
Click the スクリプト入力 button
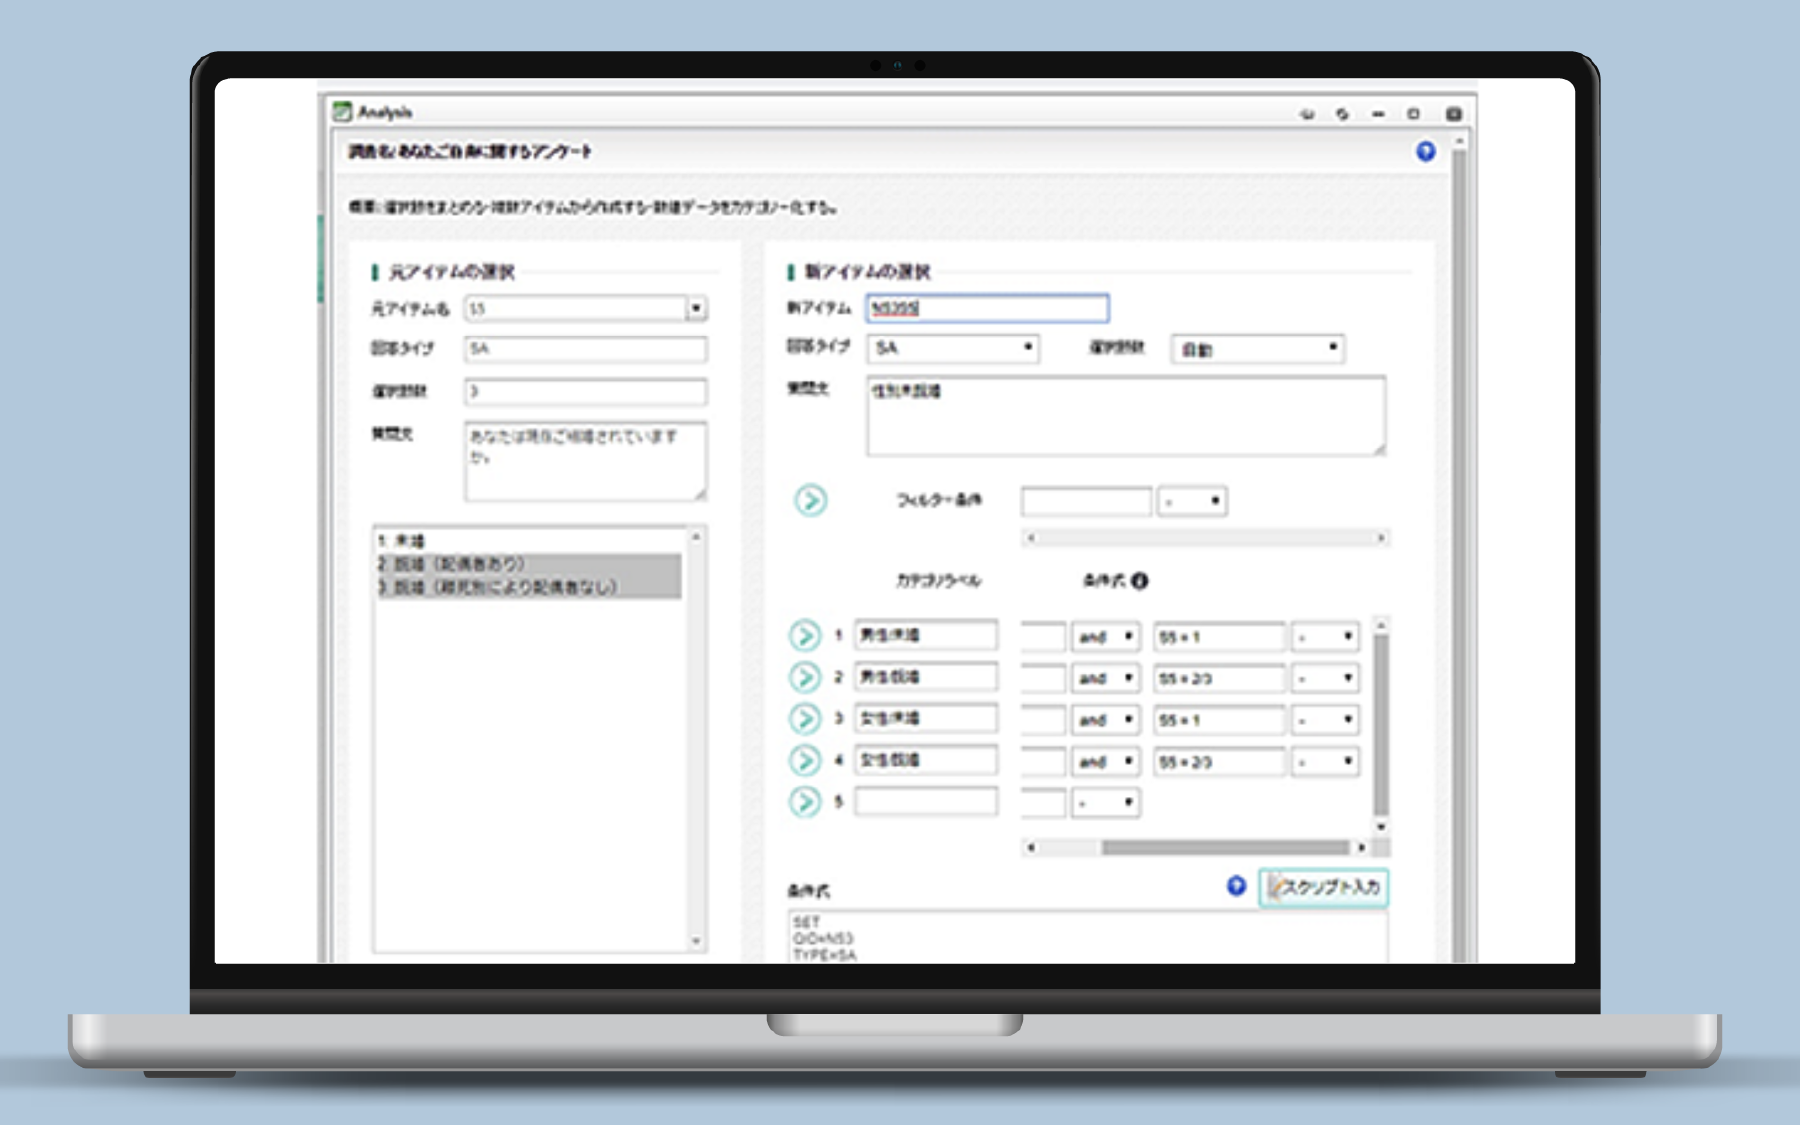click(1323, 887)
